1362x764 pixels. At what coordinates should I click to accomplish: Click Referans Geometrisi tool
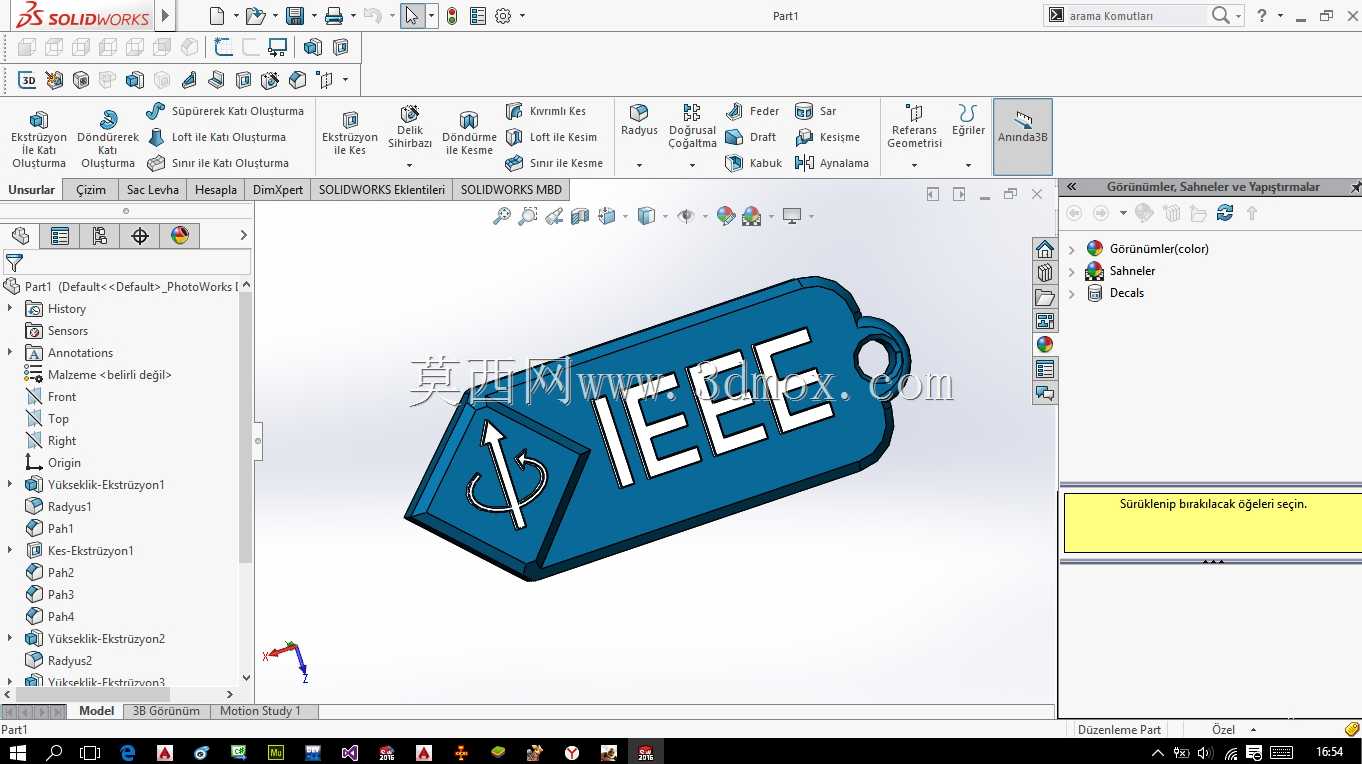click(x=914, y=126)
